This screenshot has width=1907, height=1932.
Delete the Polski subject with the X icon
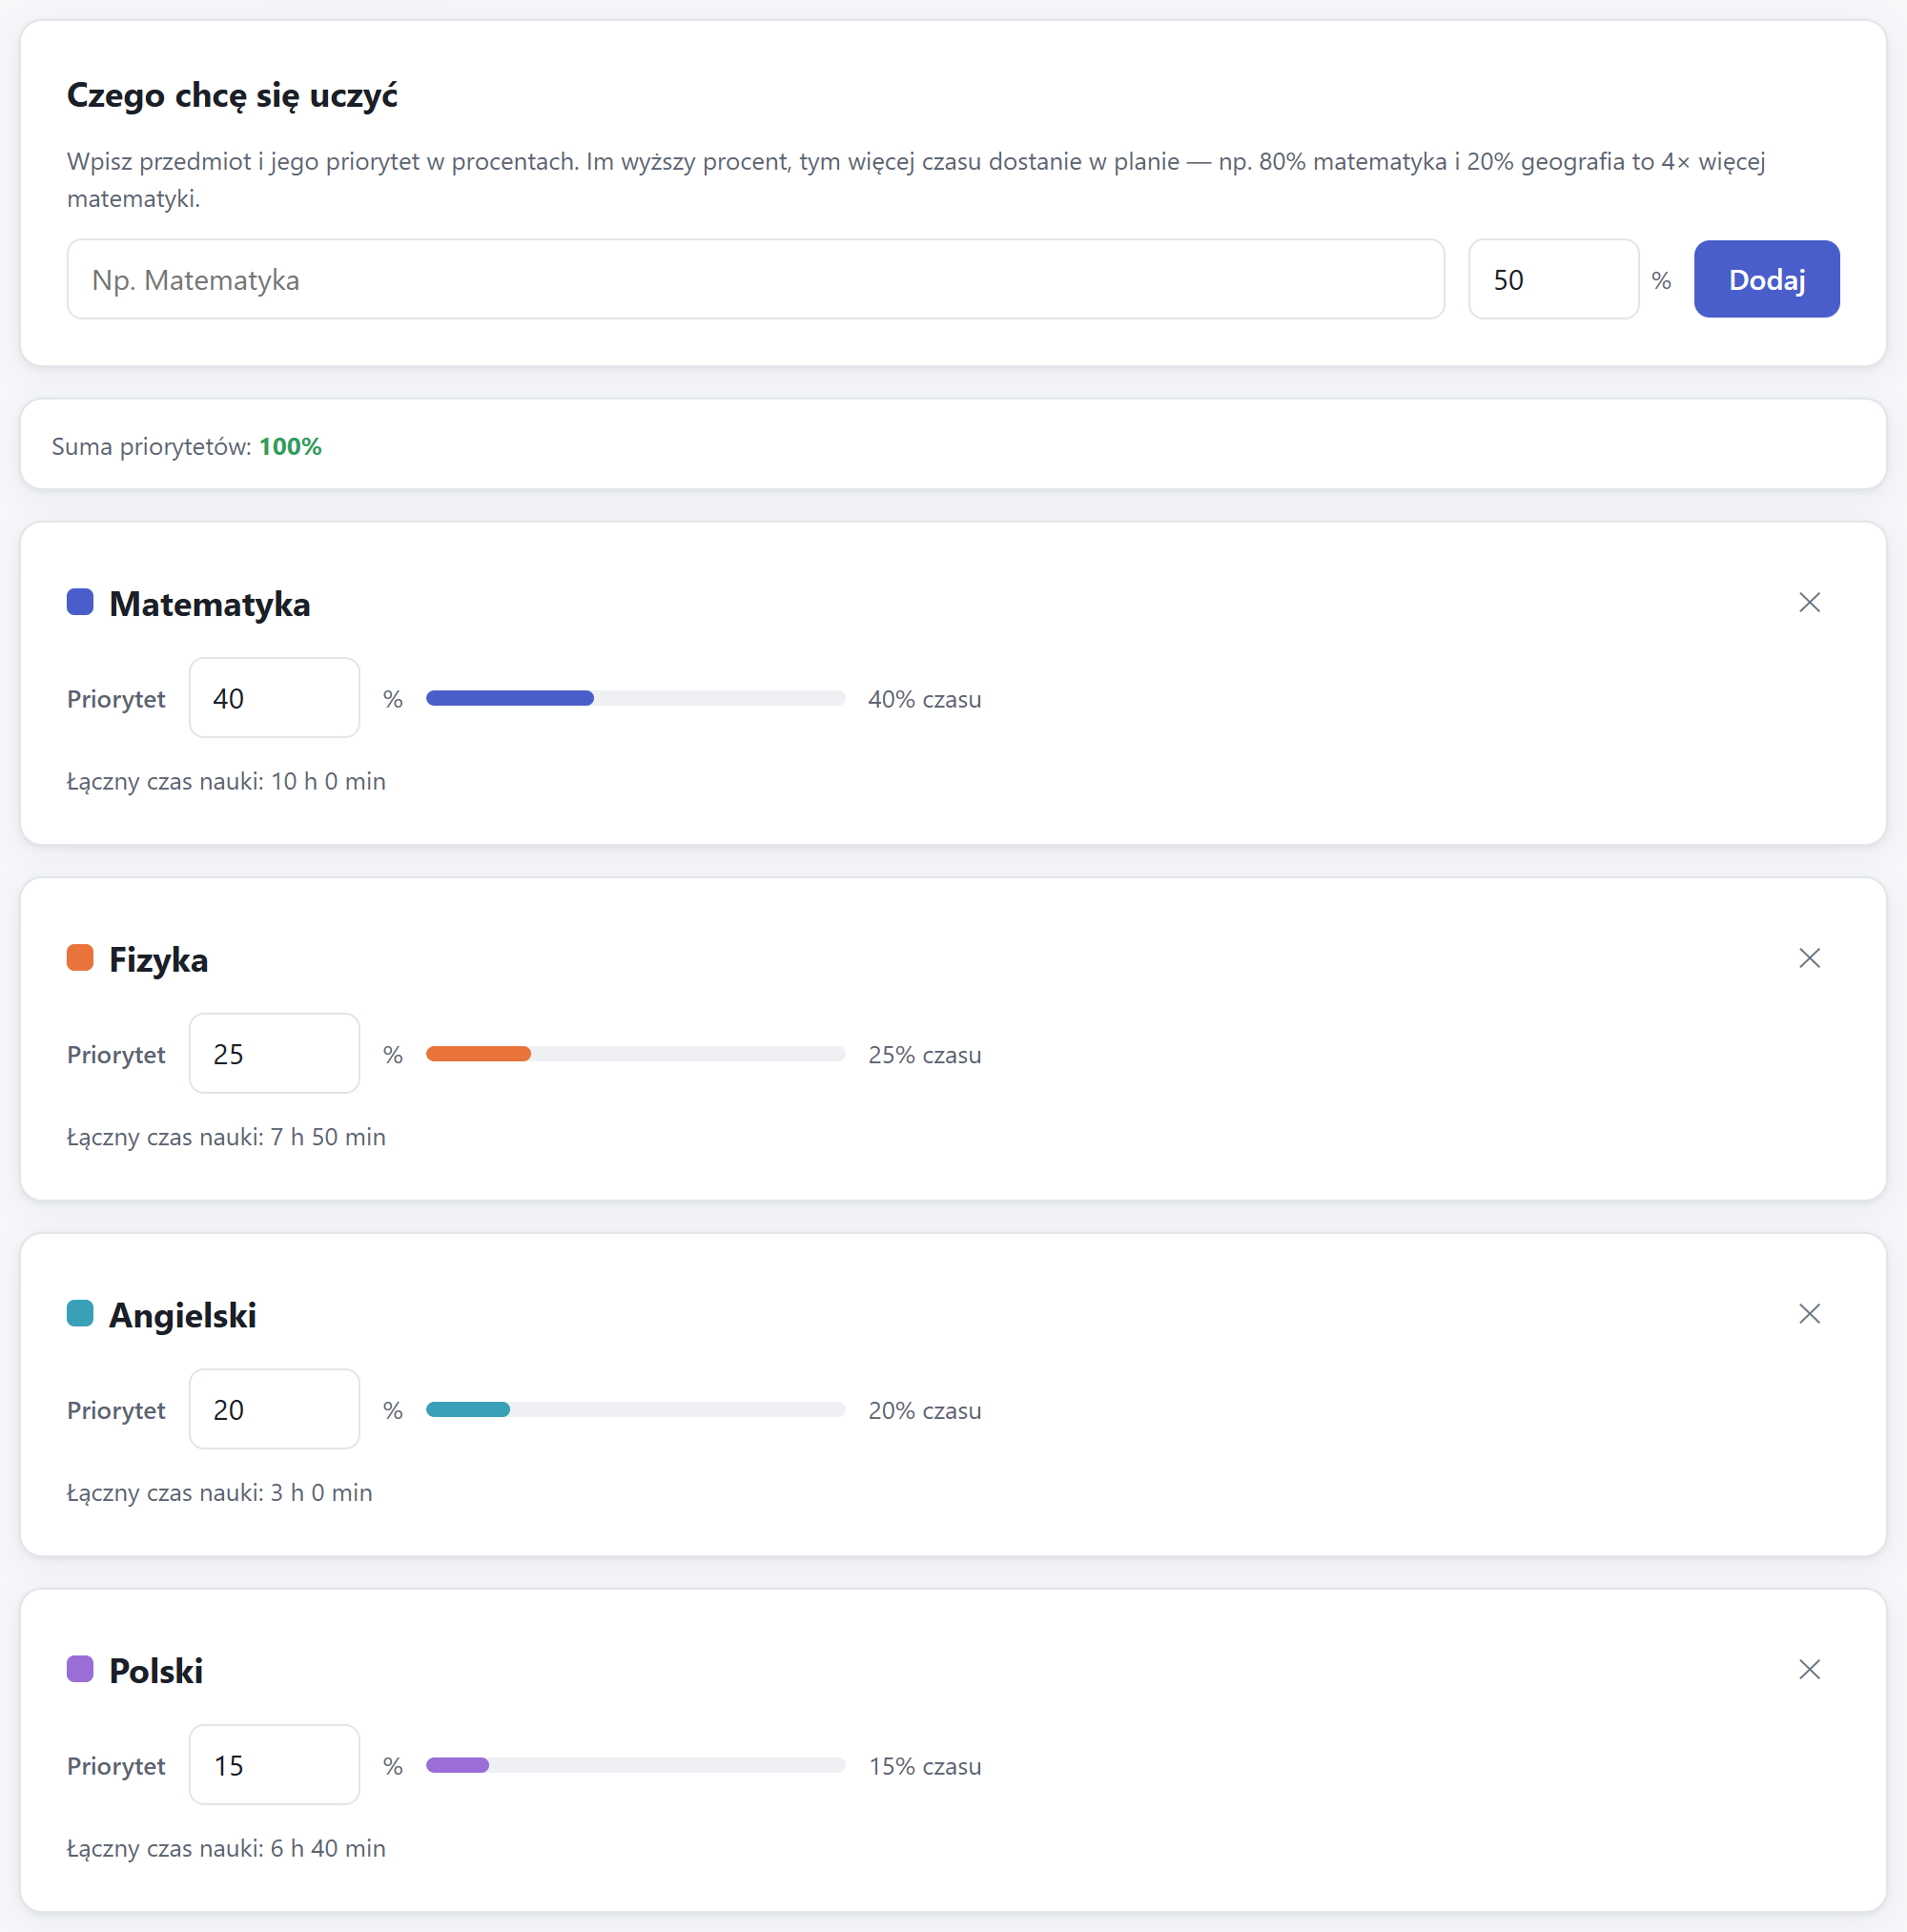click(1808, 1669)
